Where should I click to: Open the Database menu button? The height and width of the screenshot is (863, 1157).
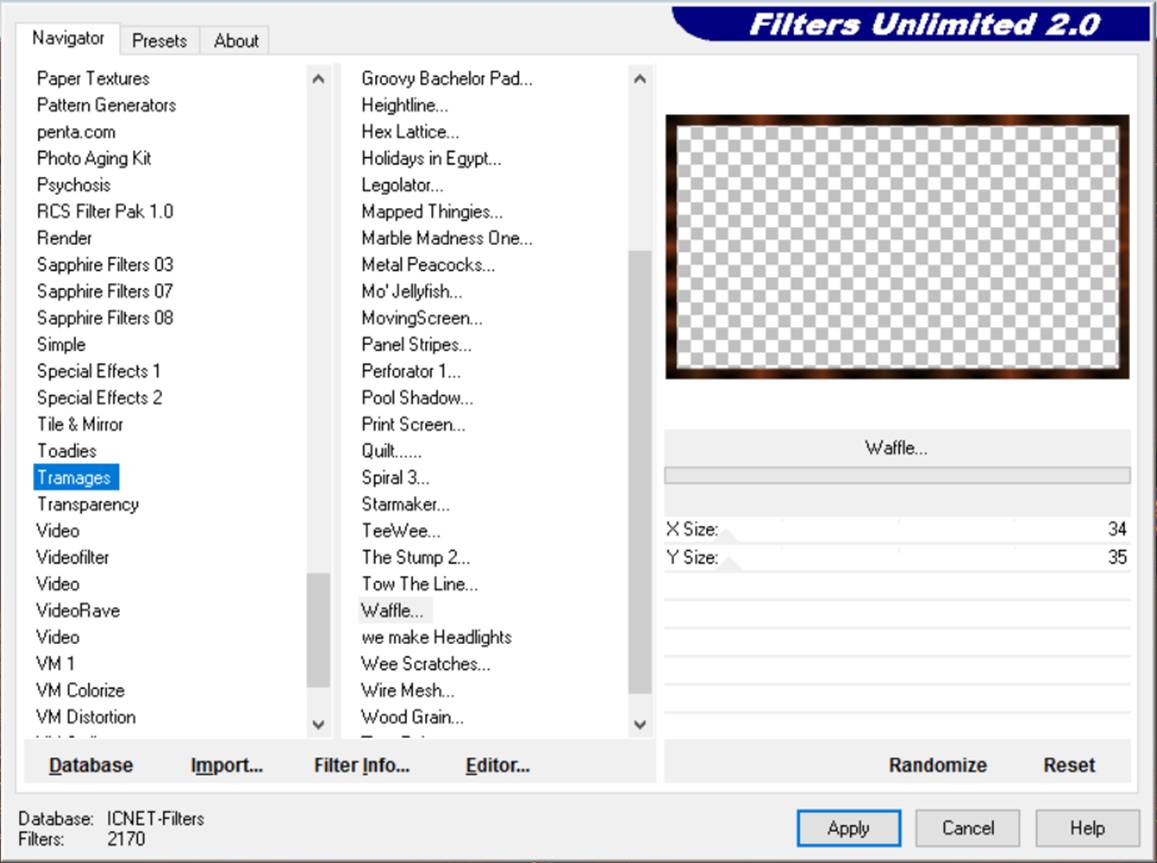click(x=91, y=765)
